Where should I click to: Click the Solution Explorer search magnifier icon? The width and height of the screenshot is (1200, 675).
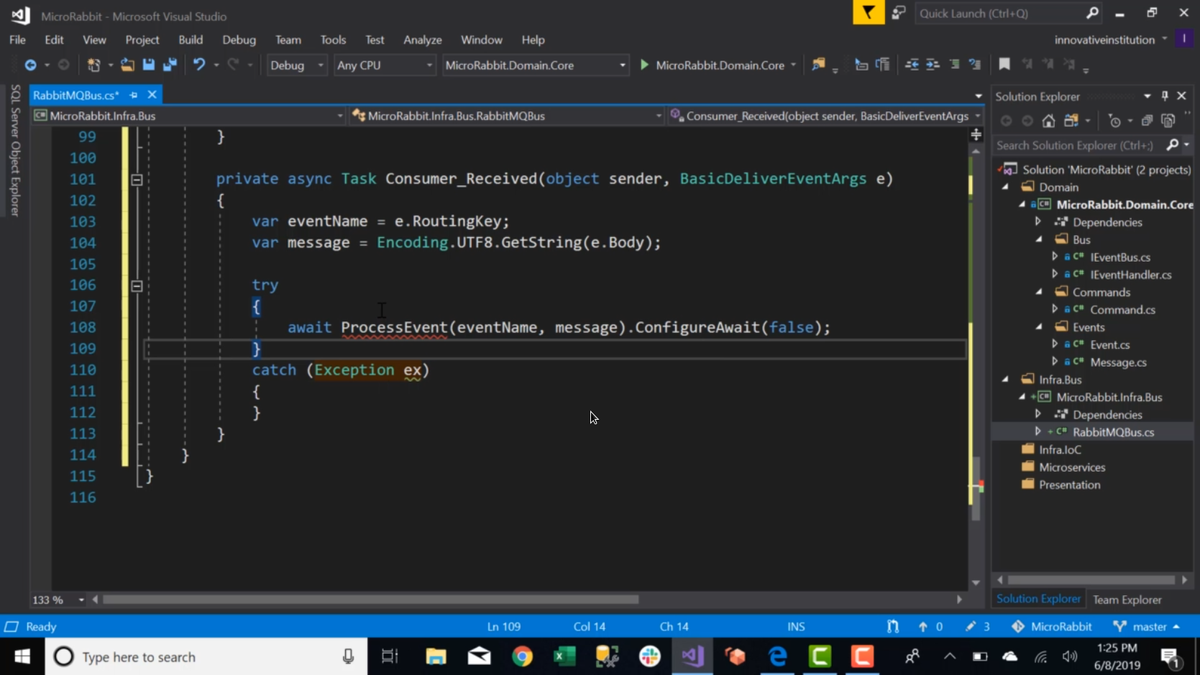[1173, 145]
